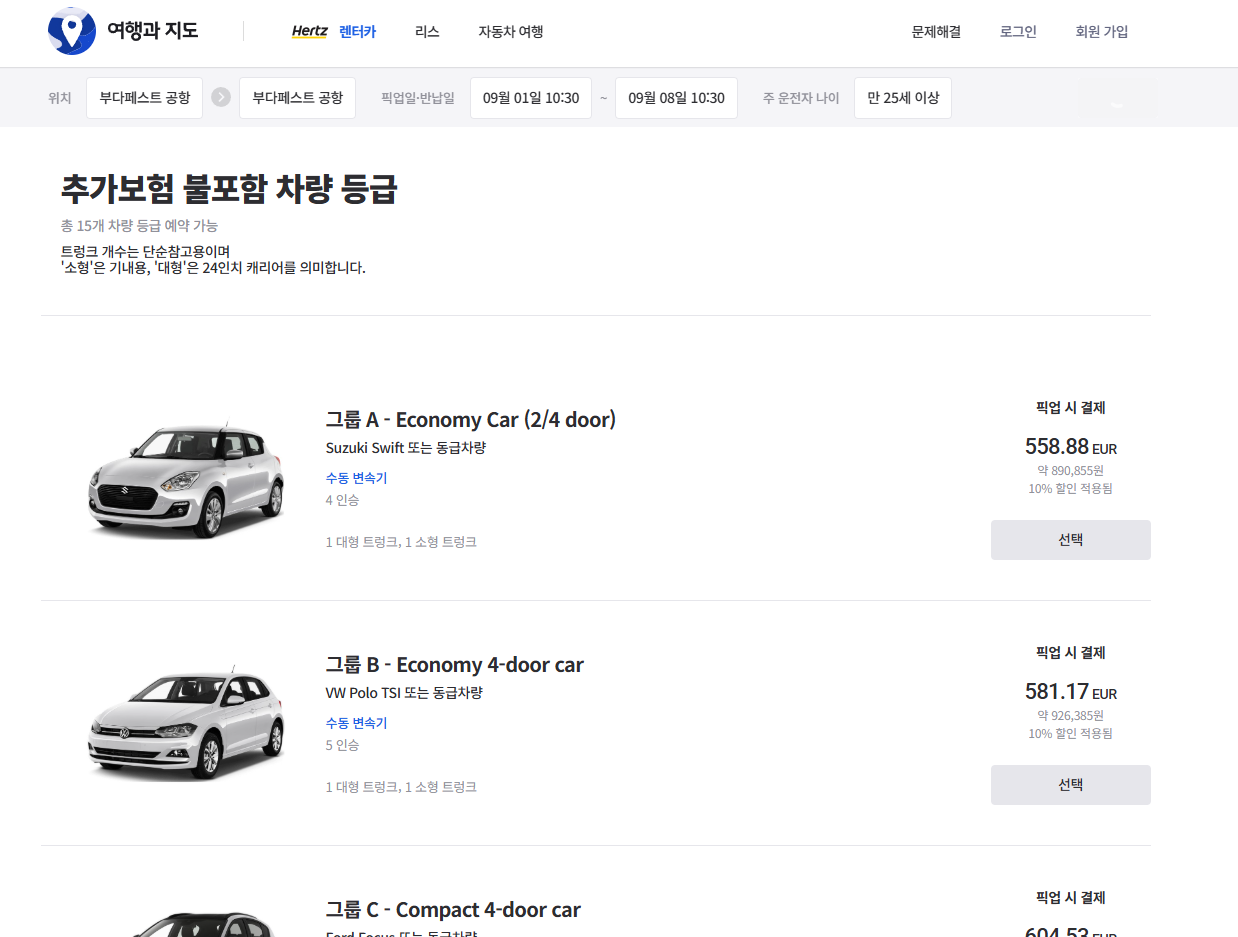Click the Hertz brand logo
1238x937 pixels.
309,31
